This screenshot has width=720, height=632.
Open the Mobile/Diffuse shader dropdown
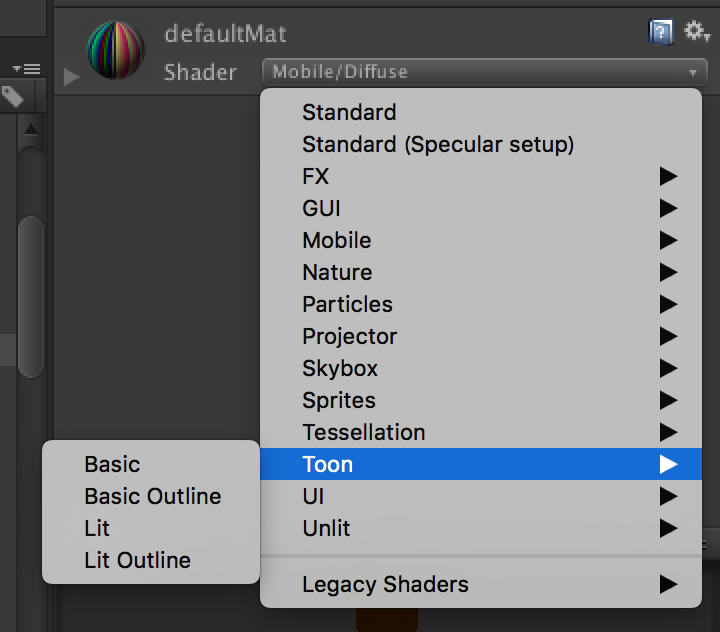point(484,72)
